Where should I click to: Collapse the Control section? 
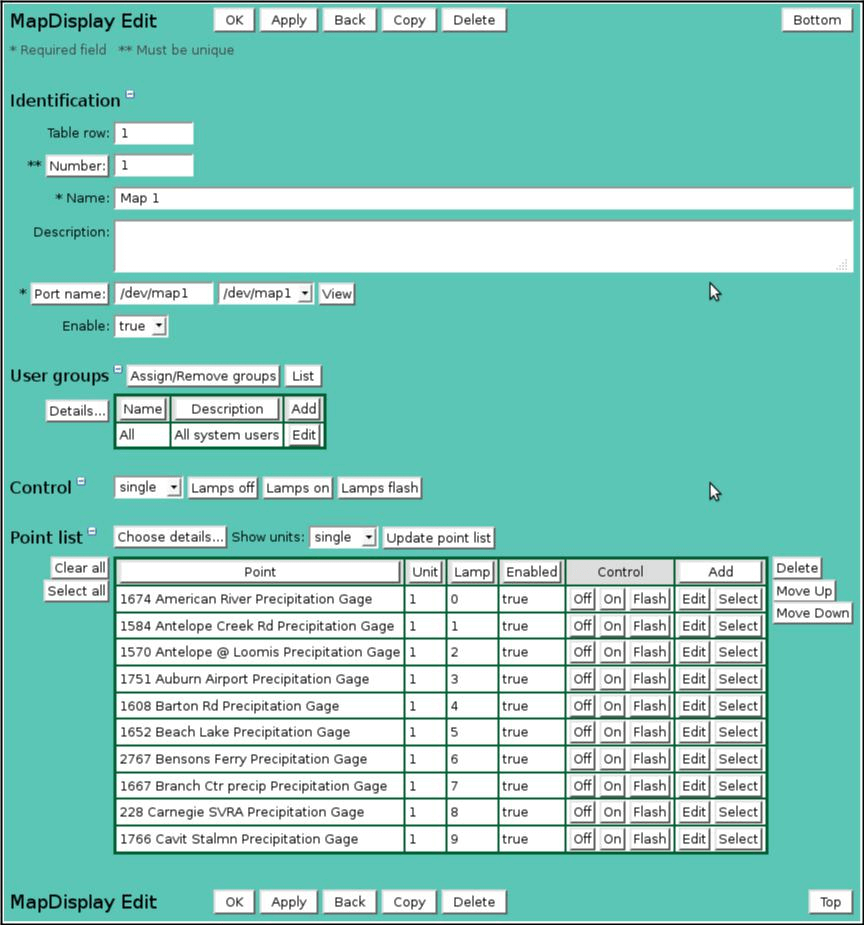tap(81, 481)
